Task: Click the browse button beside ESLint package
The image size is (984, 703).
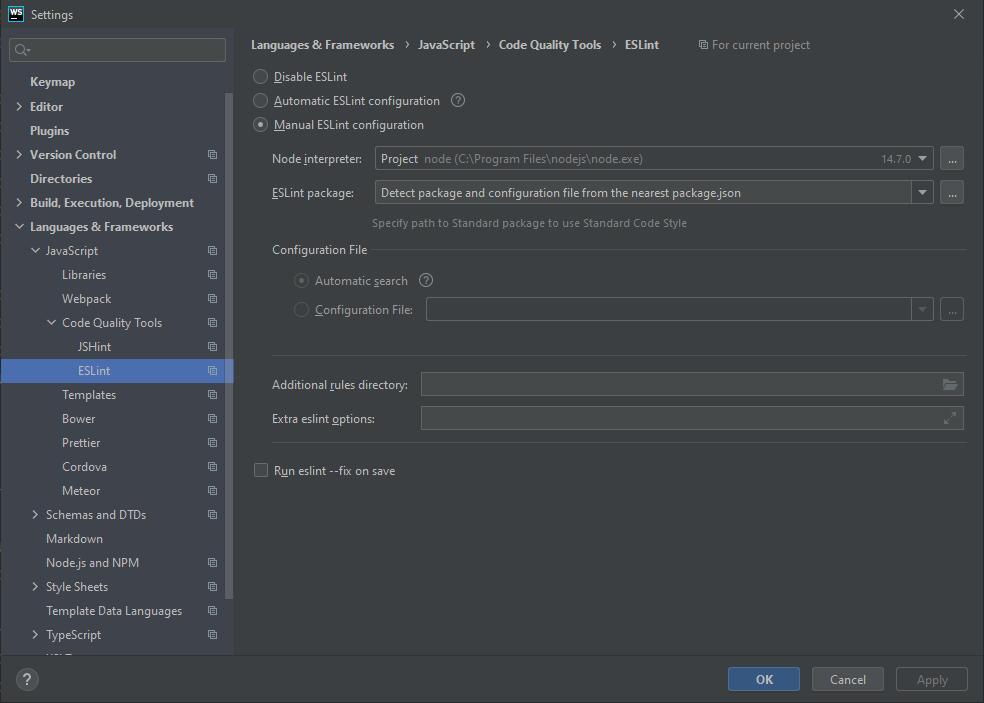Action: pos(952,193)
